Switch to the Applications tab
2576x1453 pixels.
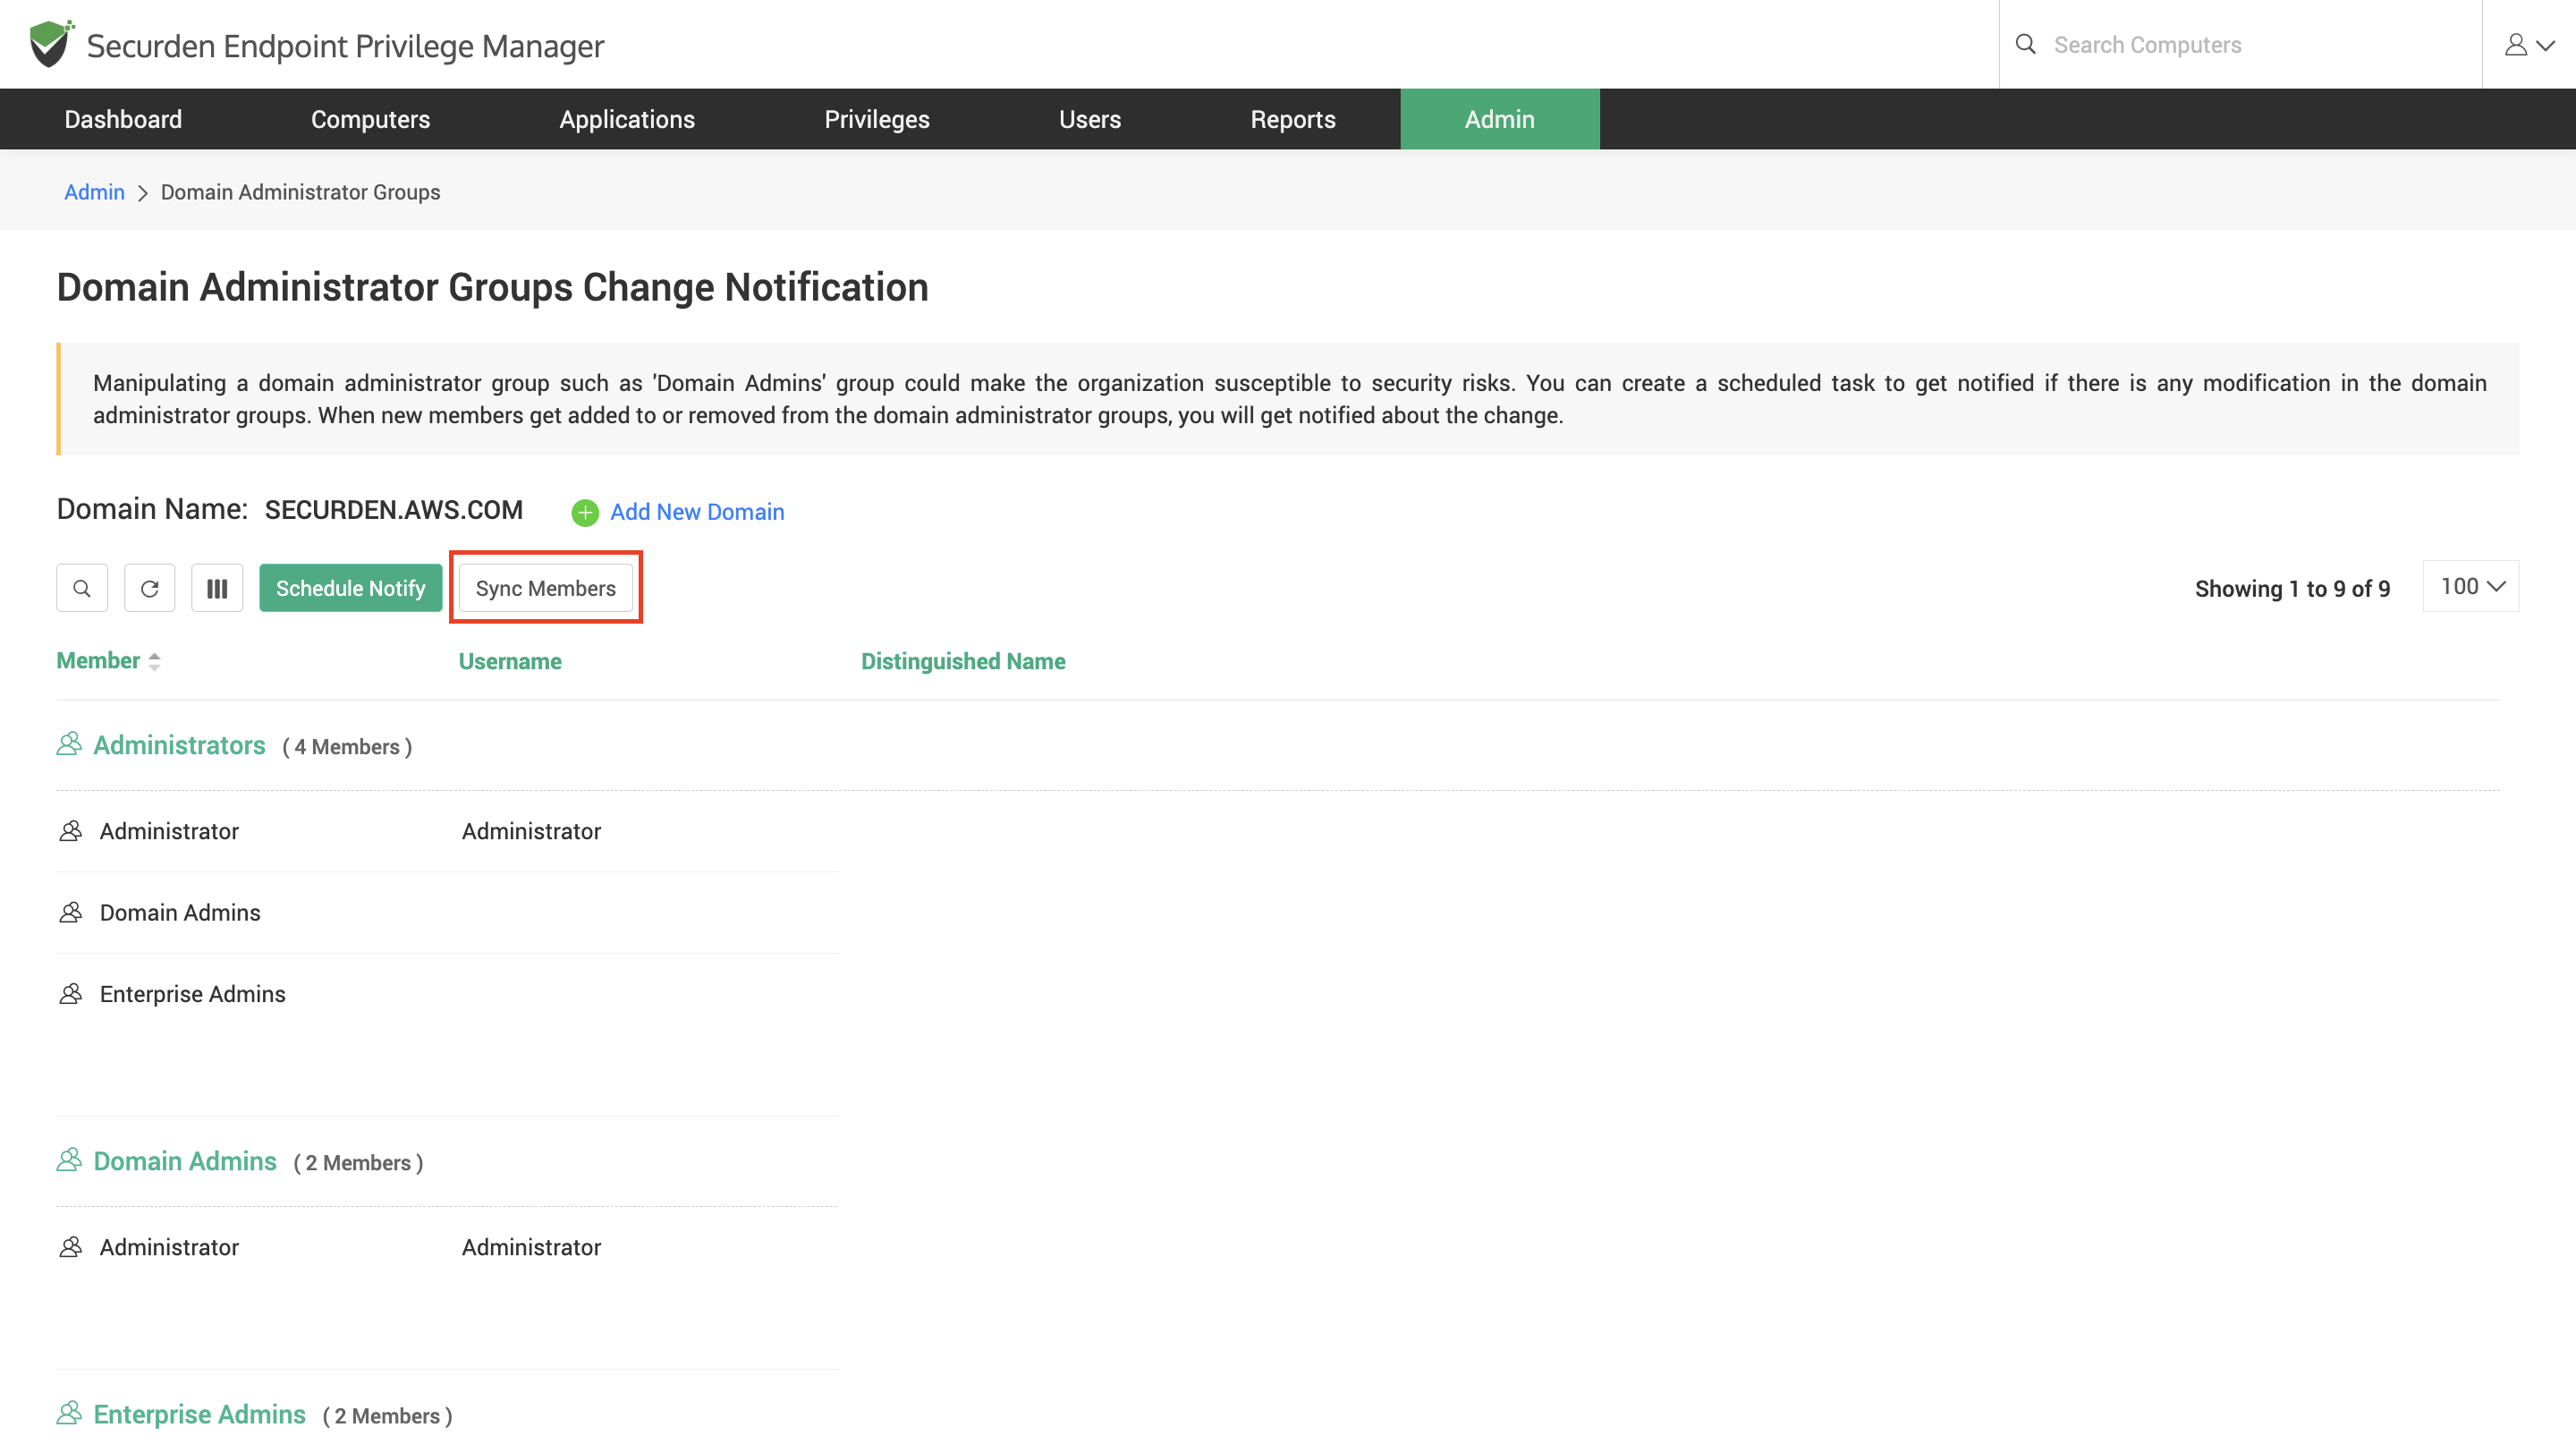[x=627, y=119]
